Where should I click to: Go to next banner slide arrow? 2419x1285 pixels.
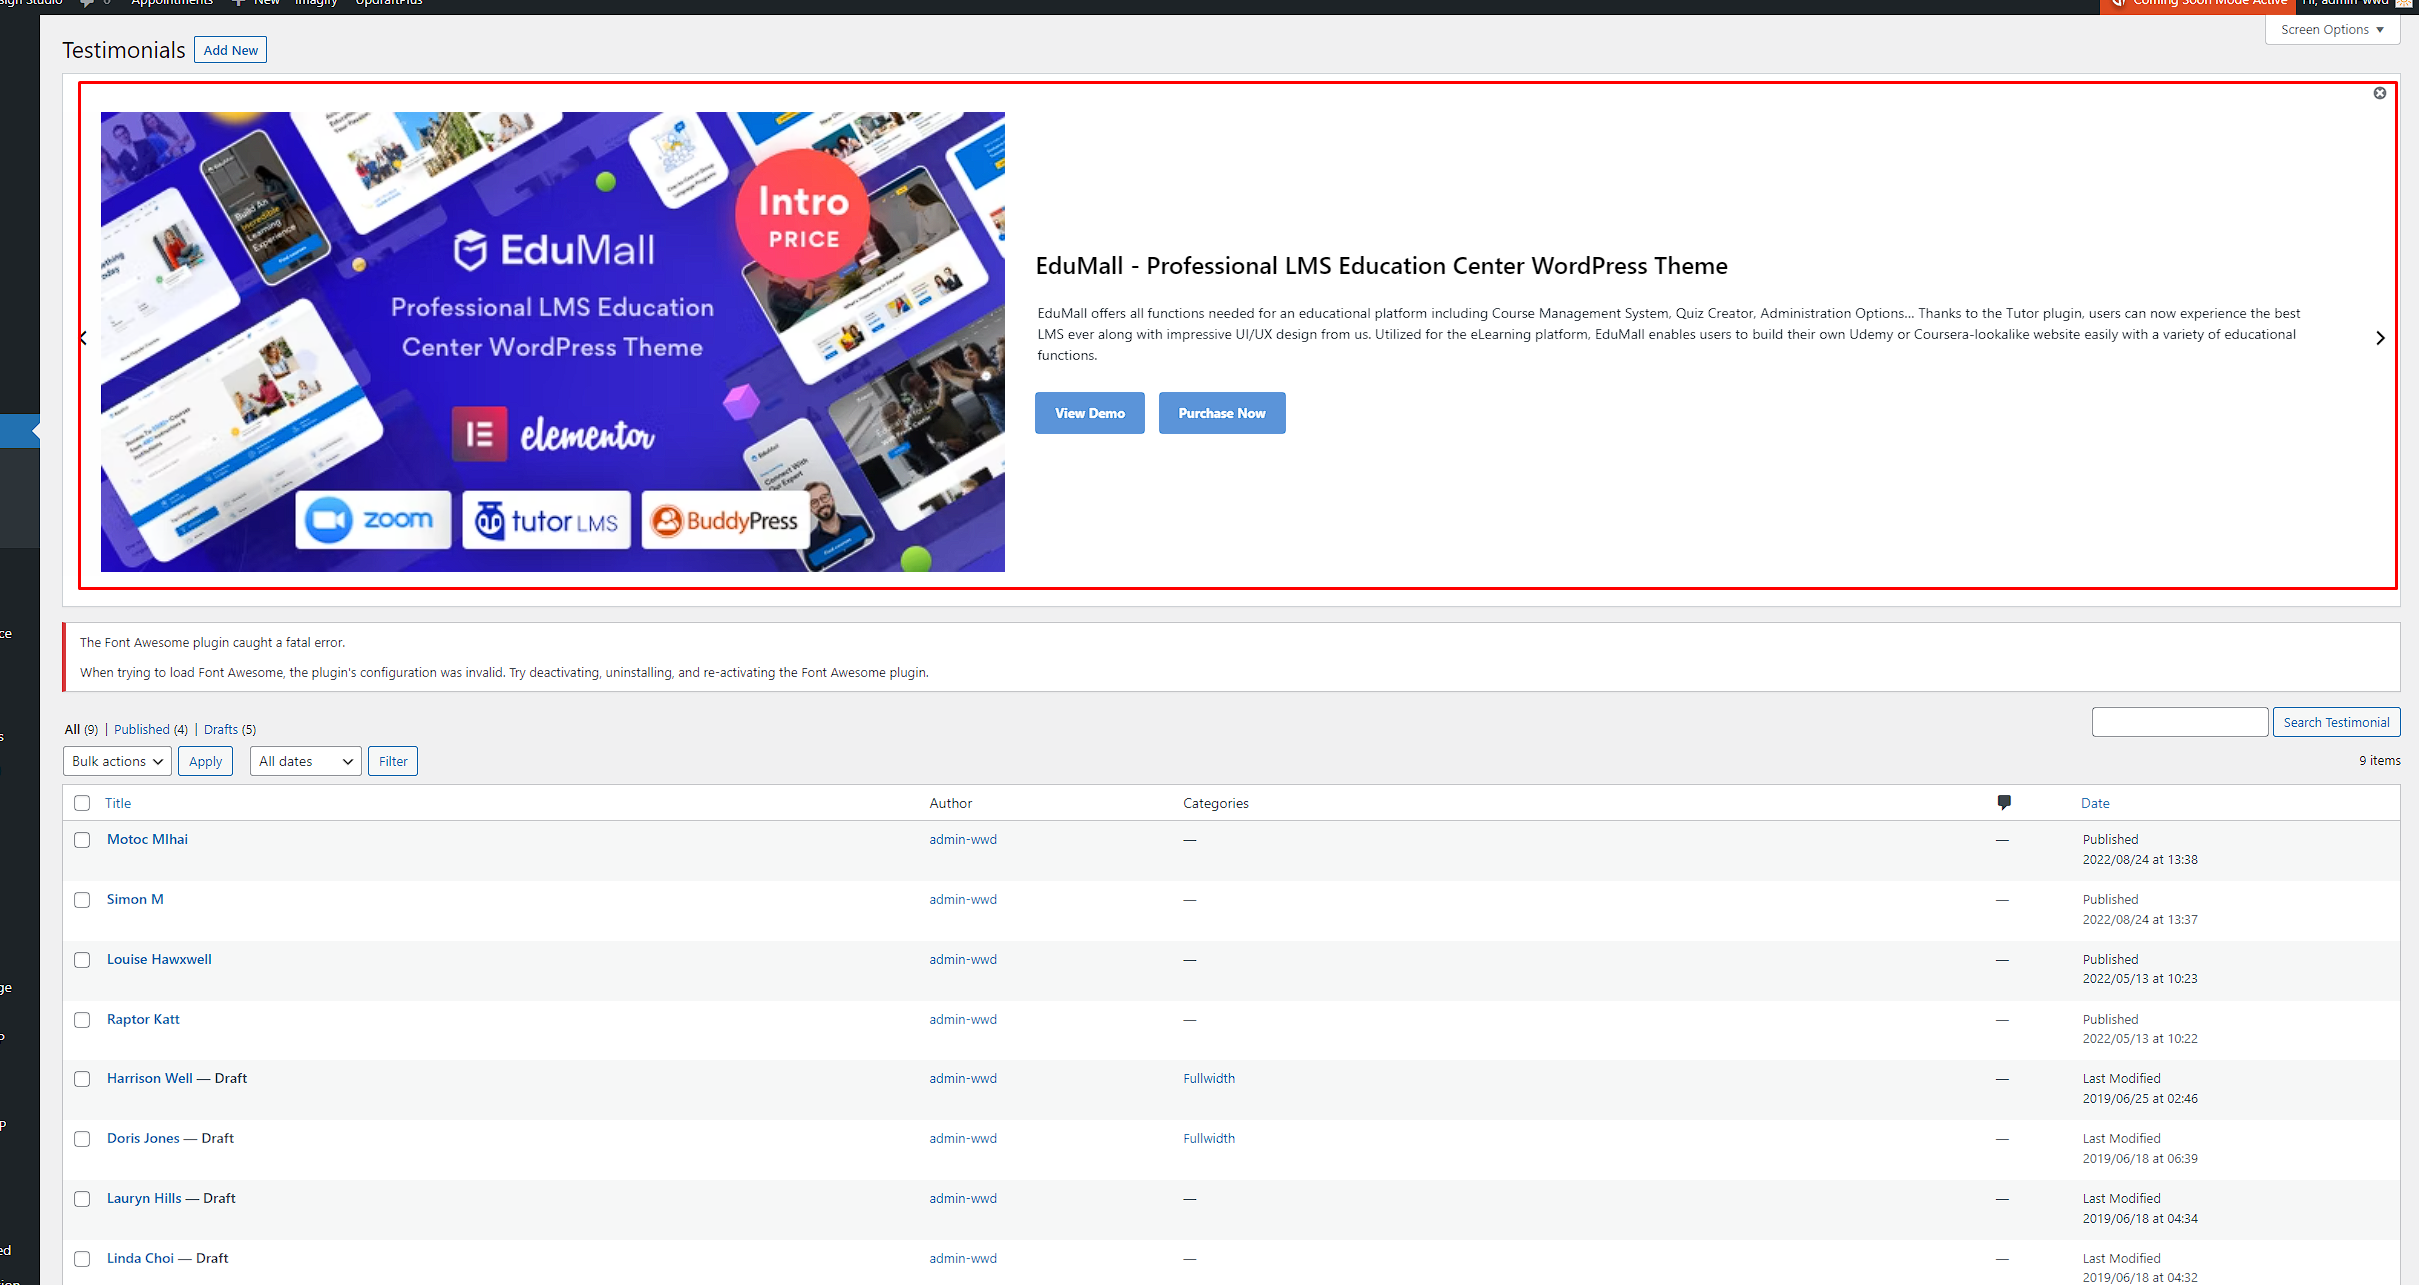2380,338
